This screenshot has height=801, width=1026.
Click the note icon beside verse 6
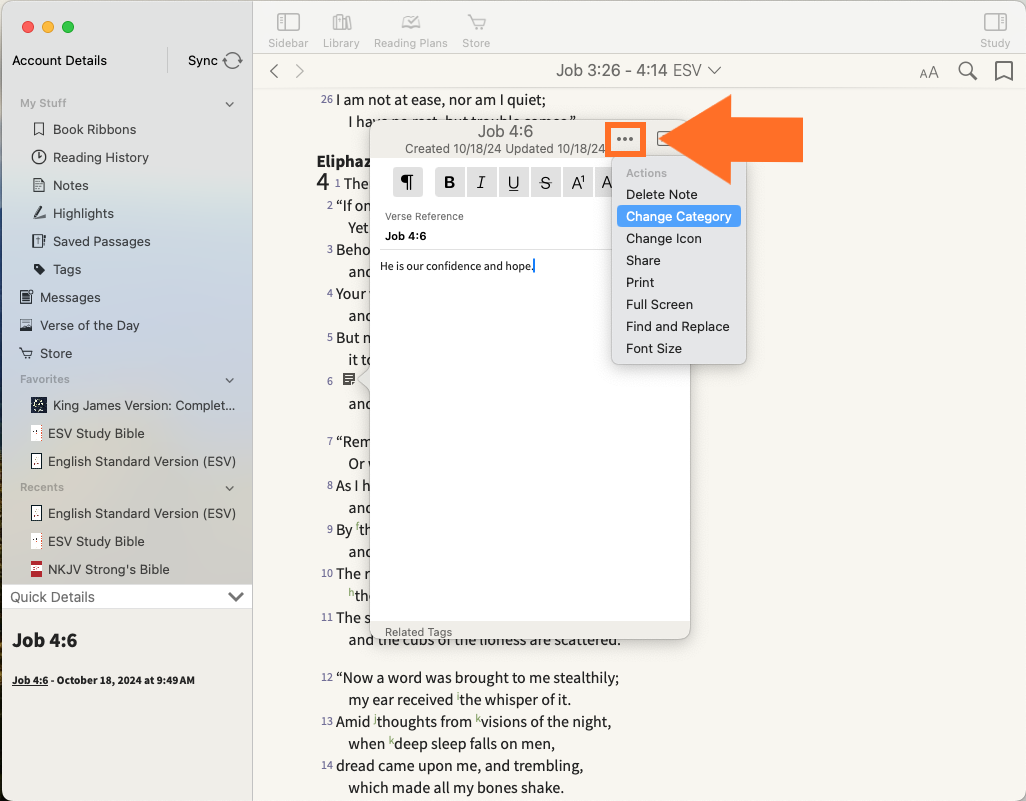(x=349, y=380)
